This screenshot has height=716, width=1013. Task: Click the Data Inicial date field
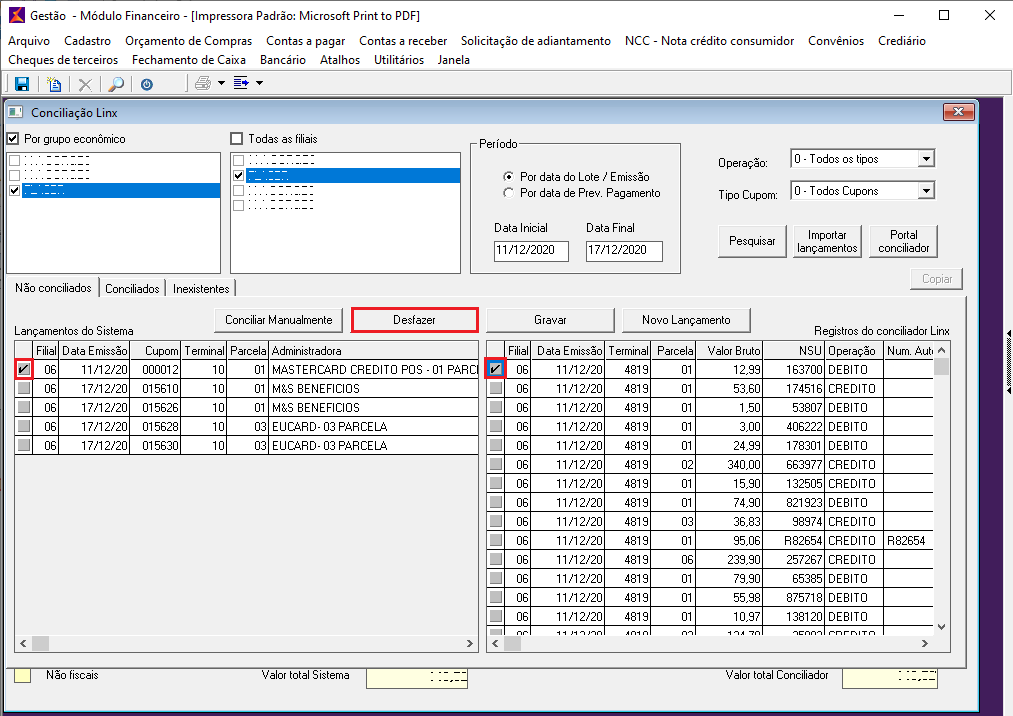(x=531, y=250)
